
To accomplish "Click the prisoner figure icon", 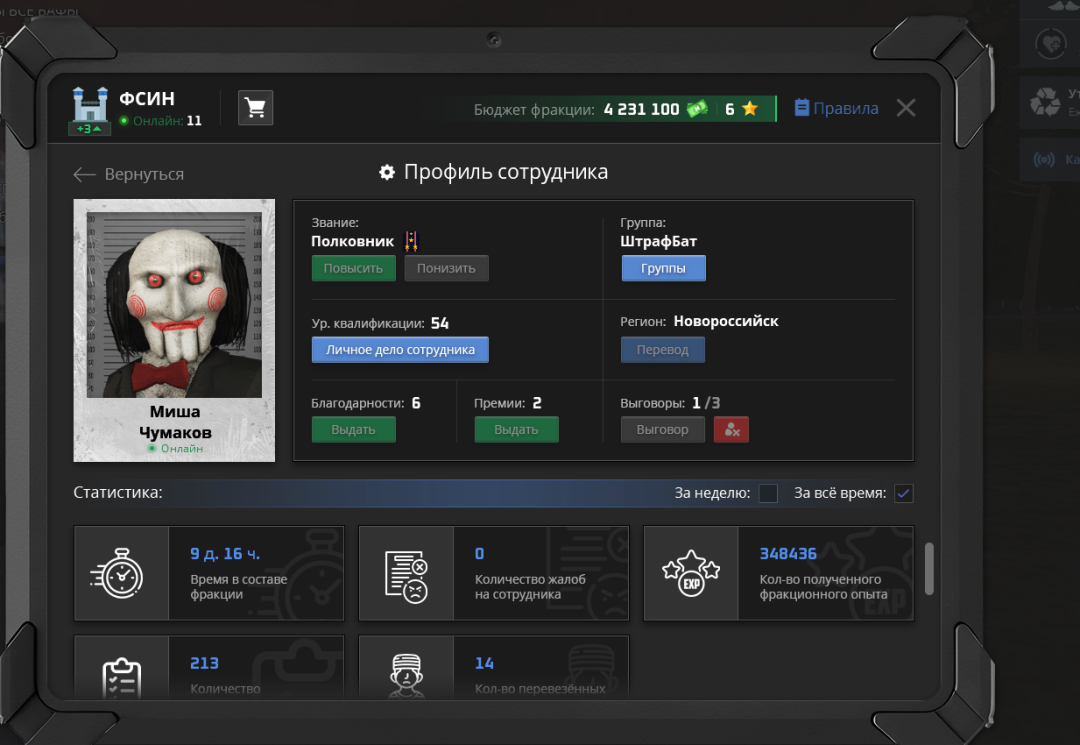I will 406,676.
